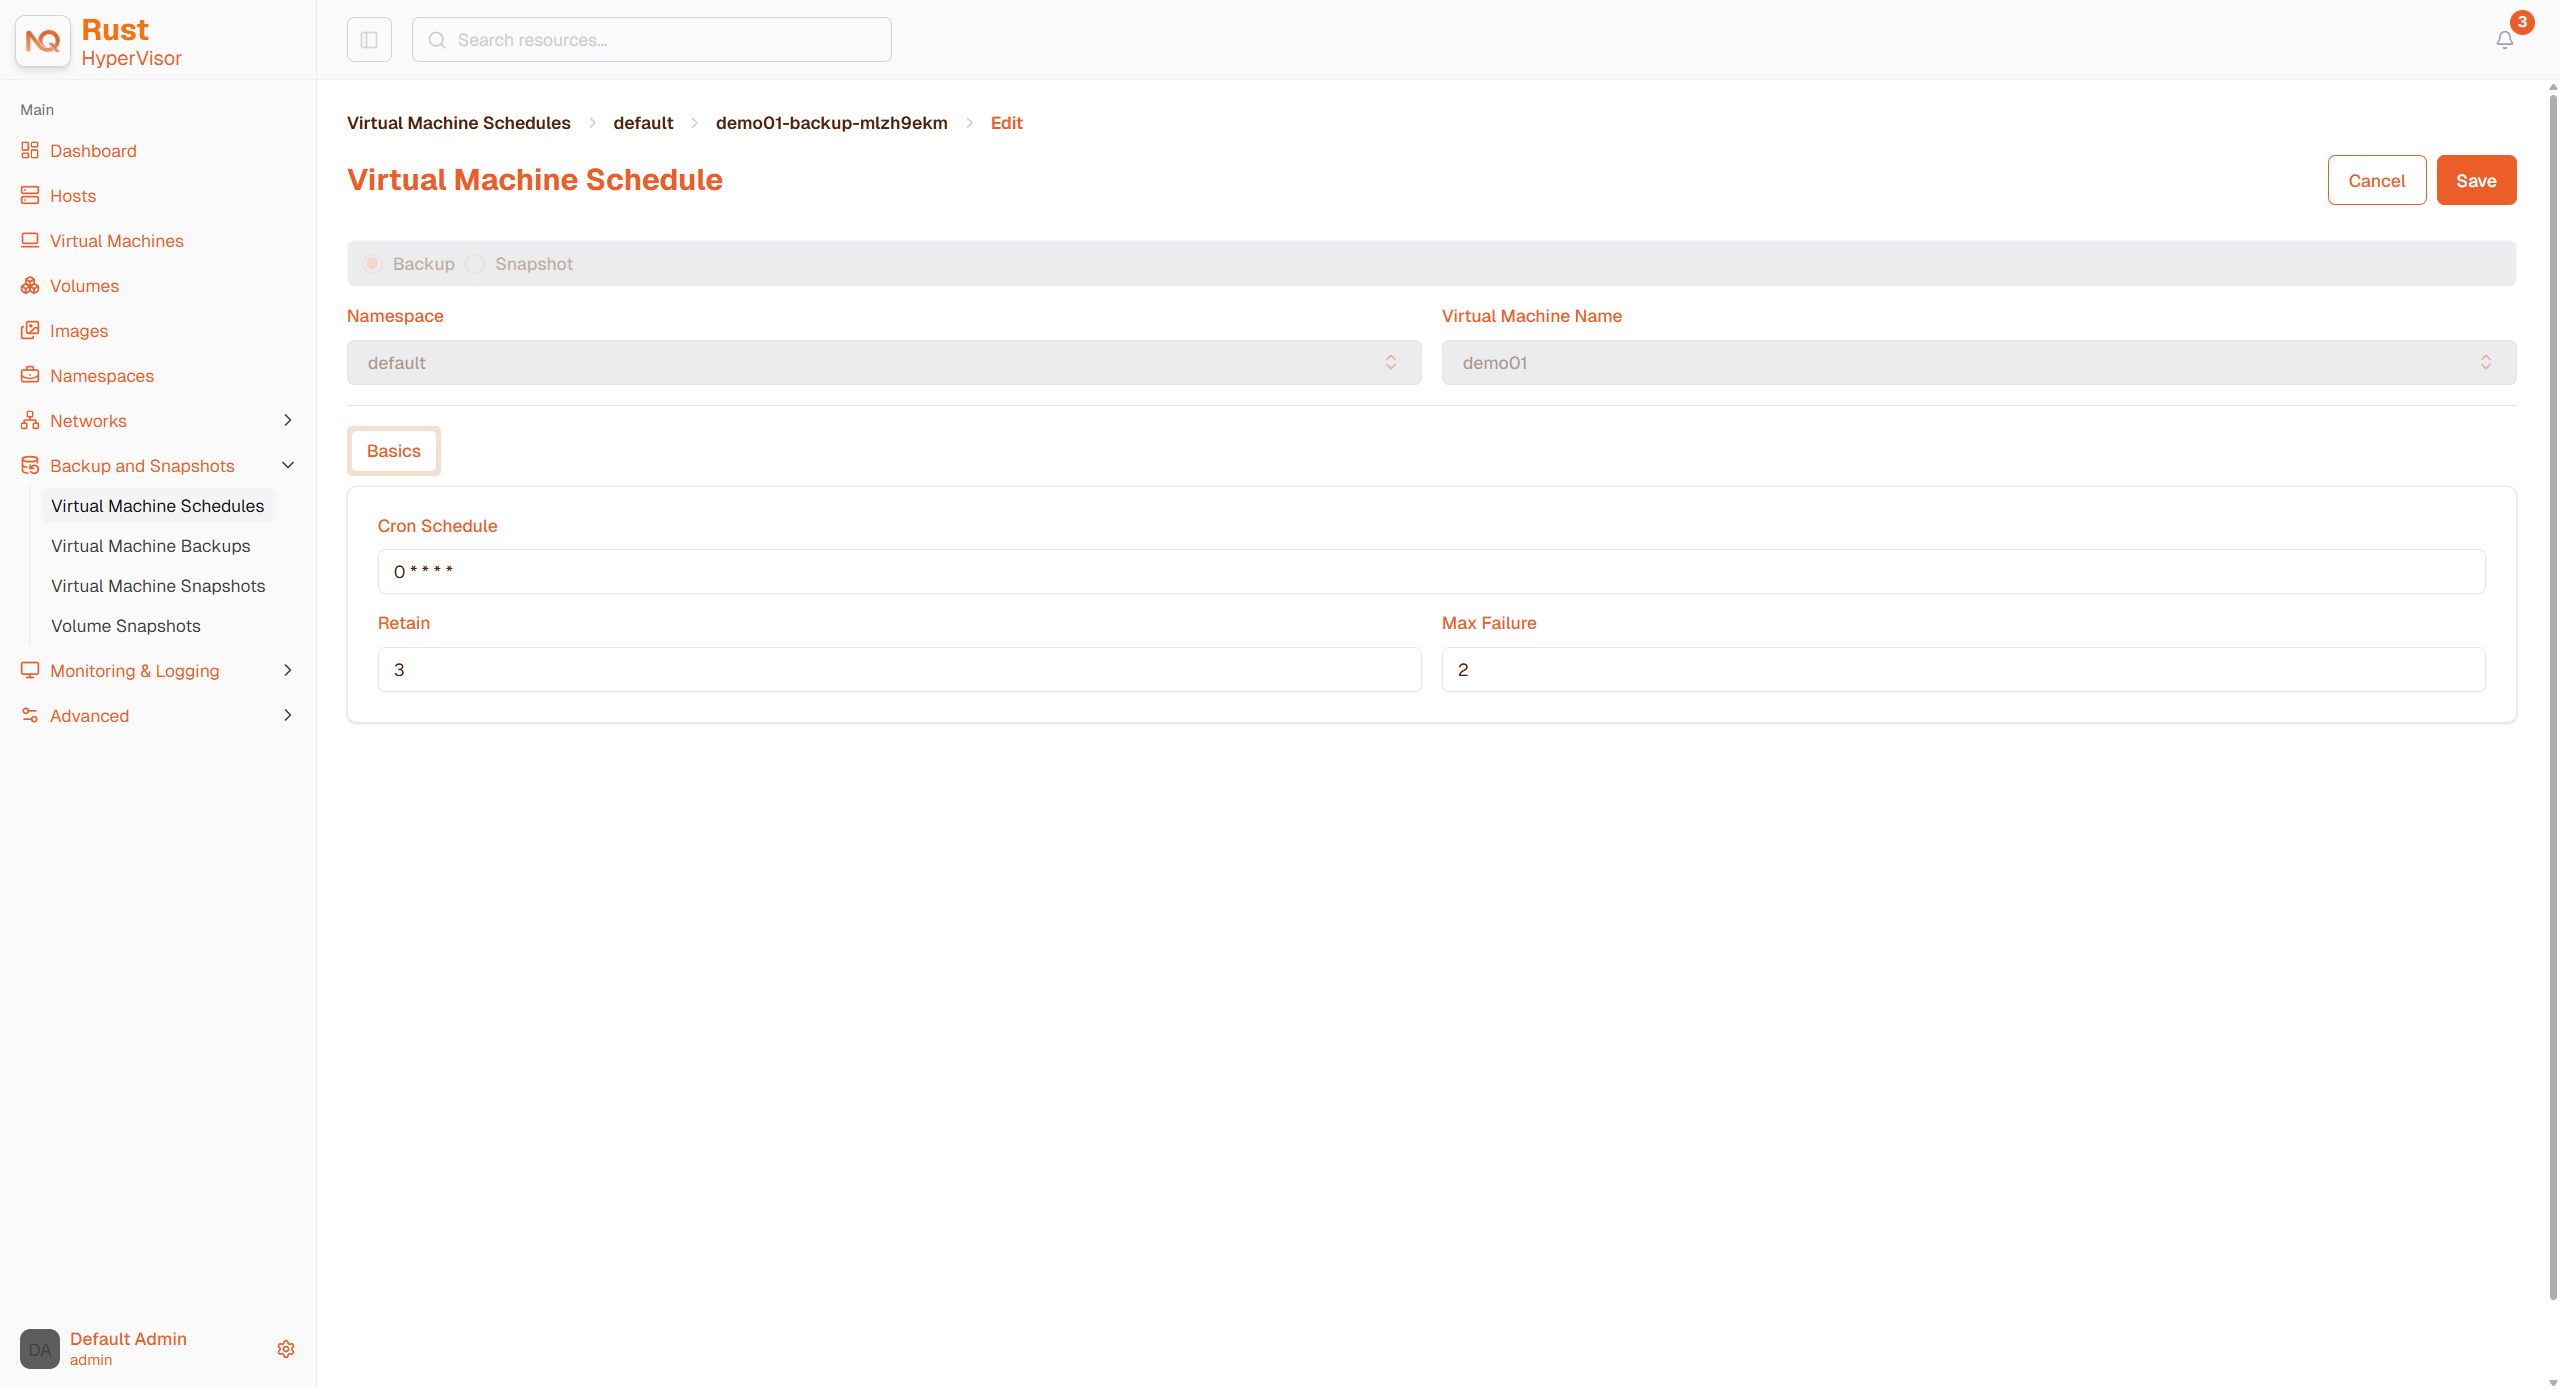Image resolution: width=2560 pixels, height=1389 pixels.
Task: Click the Advanced menu label
Action: point(90,716)
